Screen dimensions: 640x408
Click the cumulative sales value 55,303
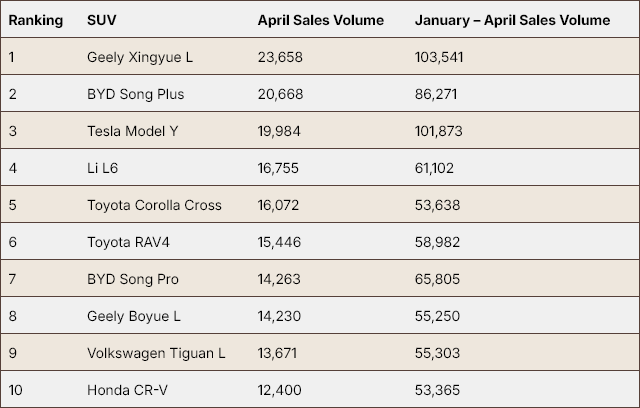[437, 353]
